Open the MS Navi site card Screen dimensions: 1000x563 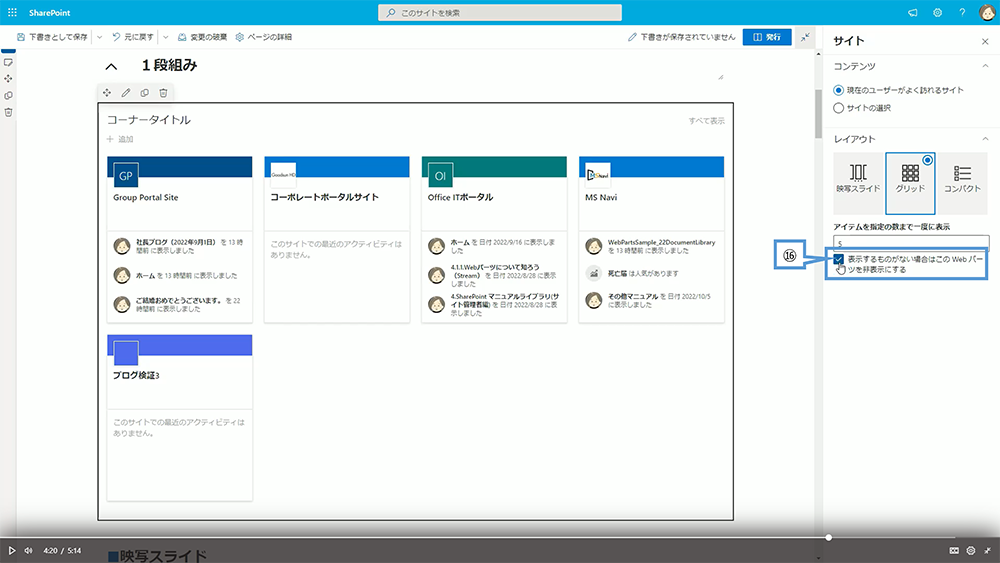(651, 239)
